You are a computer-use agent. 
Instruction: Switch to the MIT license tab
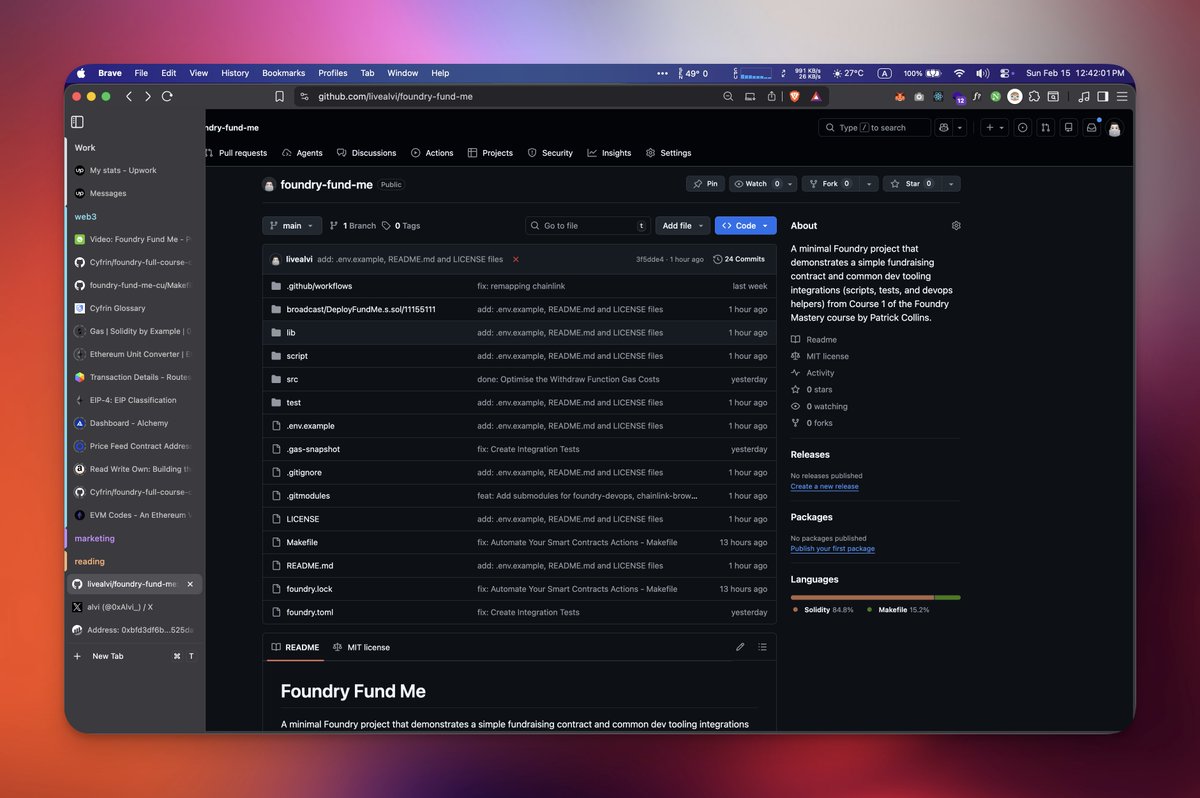pyautogui.click(x=361, y=647)
